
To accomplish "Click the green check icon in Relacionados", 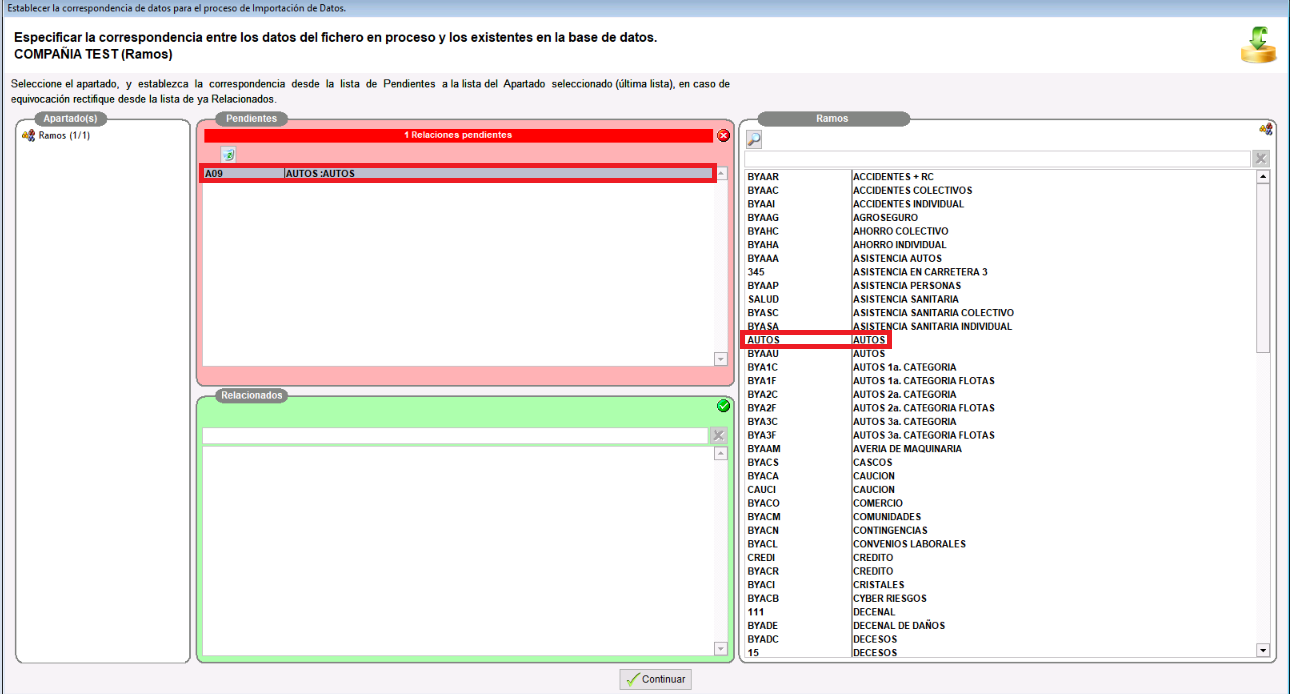I will click(x=724, y=406).
